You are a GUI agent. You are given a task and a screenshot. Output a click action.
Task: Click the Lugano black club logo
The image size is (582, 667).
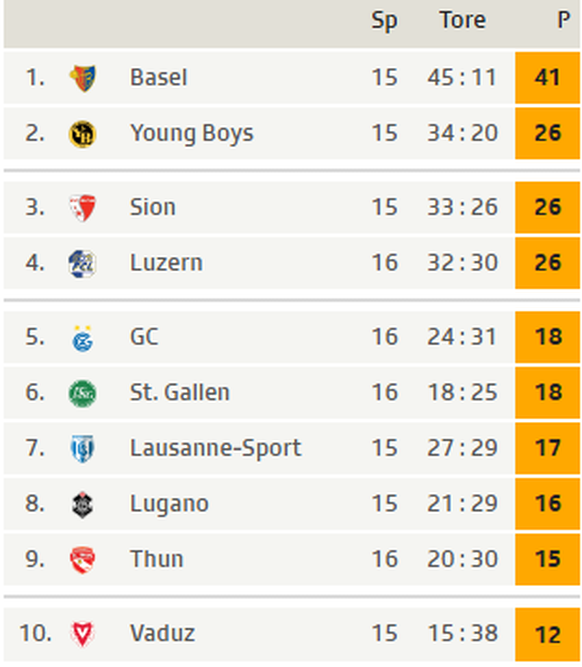(83, 505)
